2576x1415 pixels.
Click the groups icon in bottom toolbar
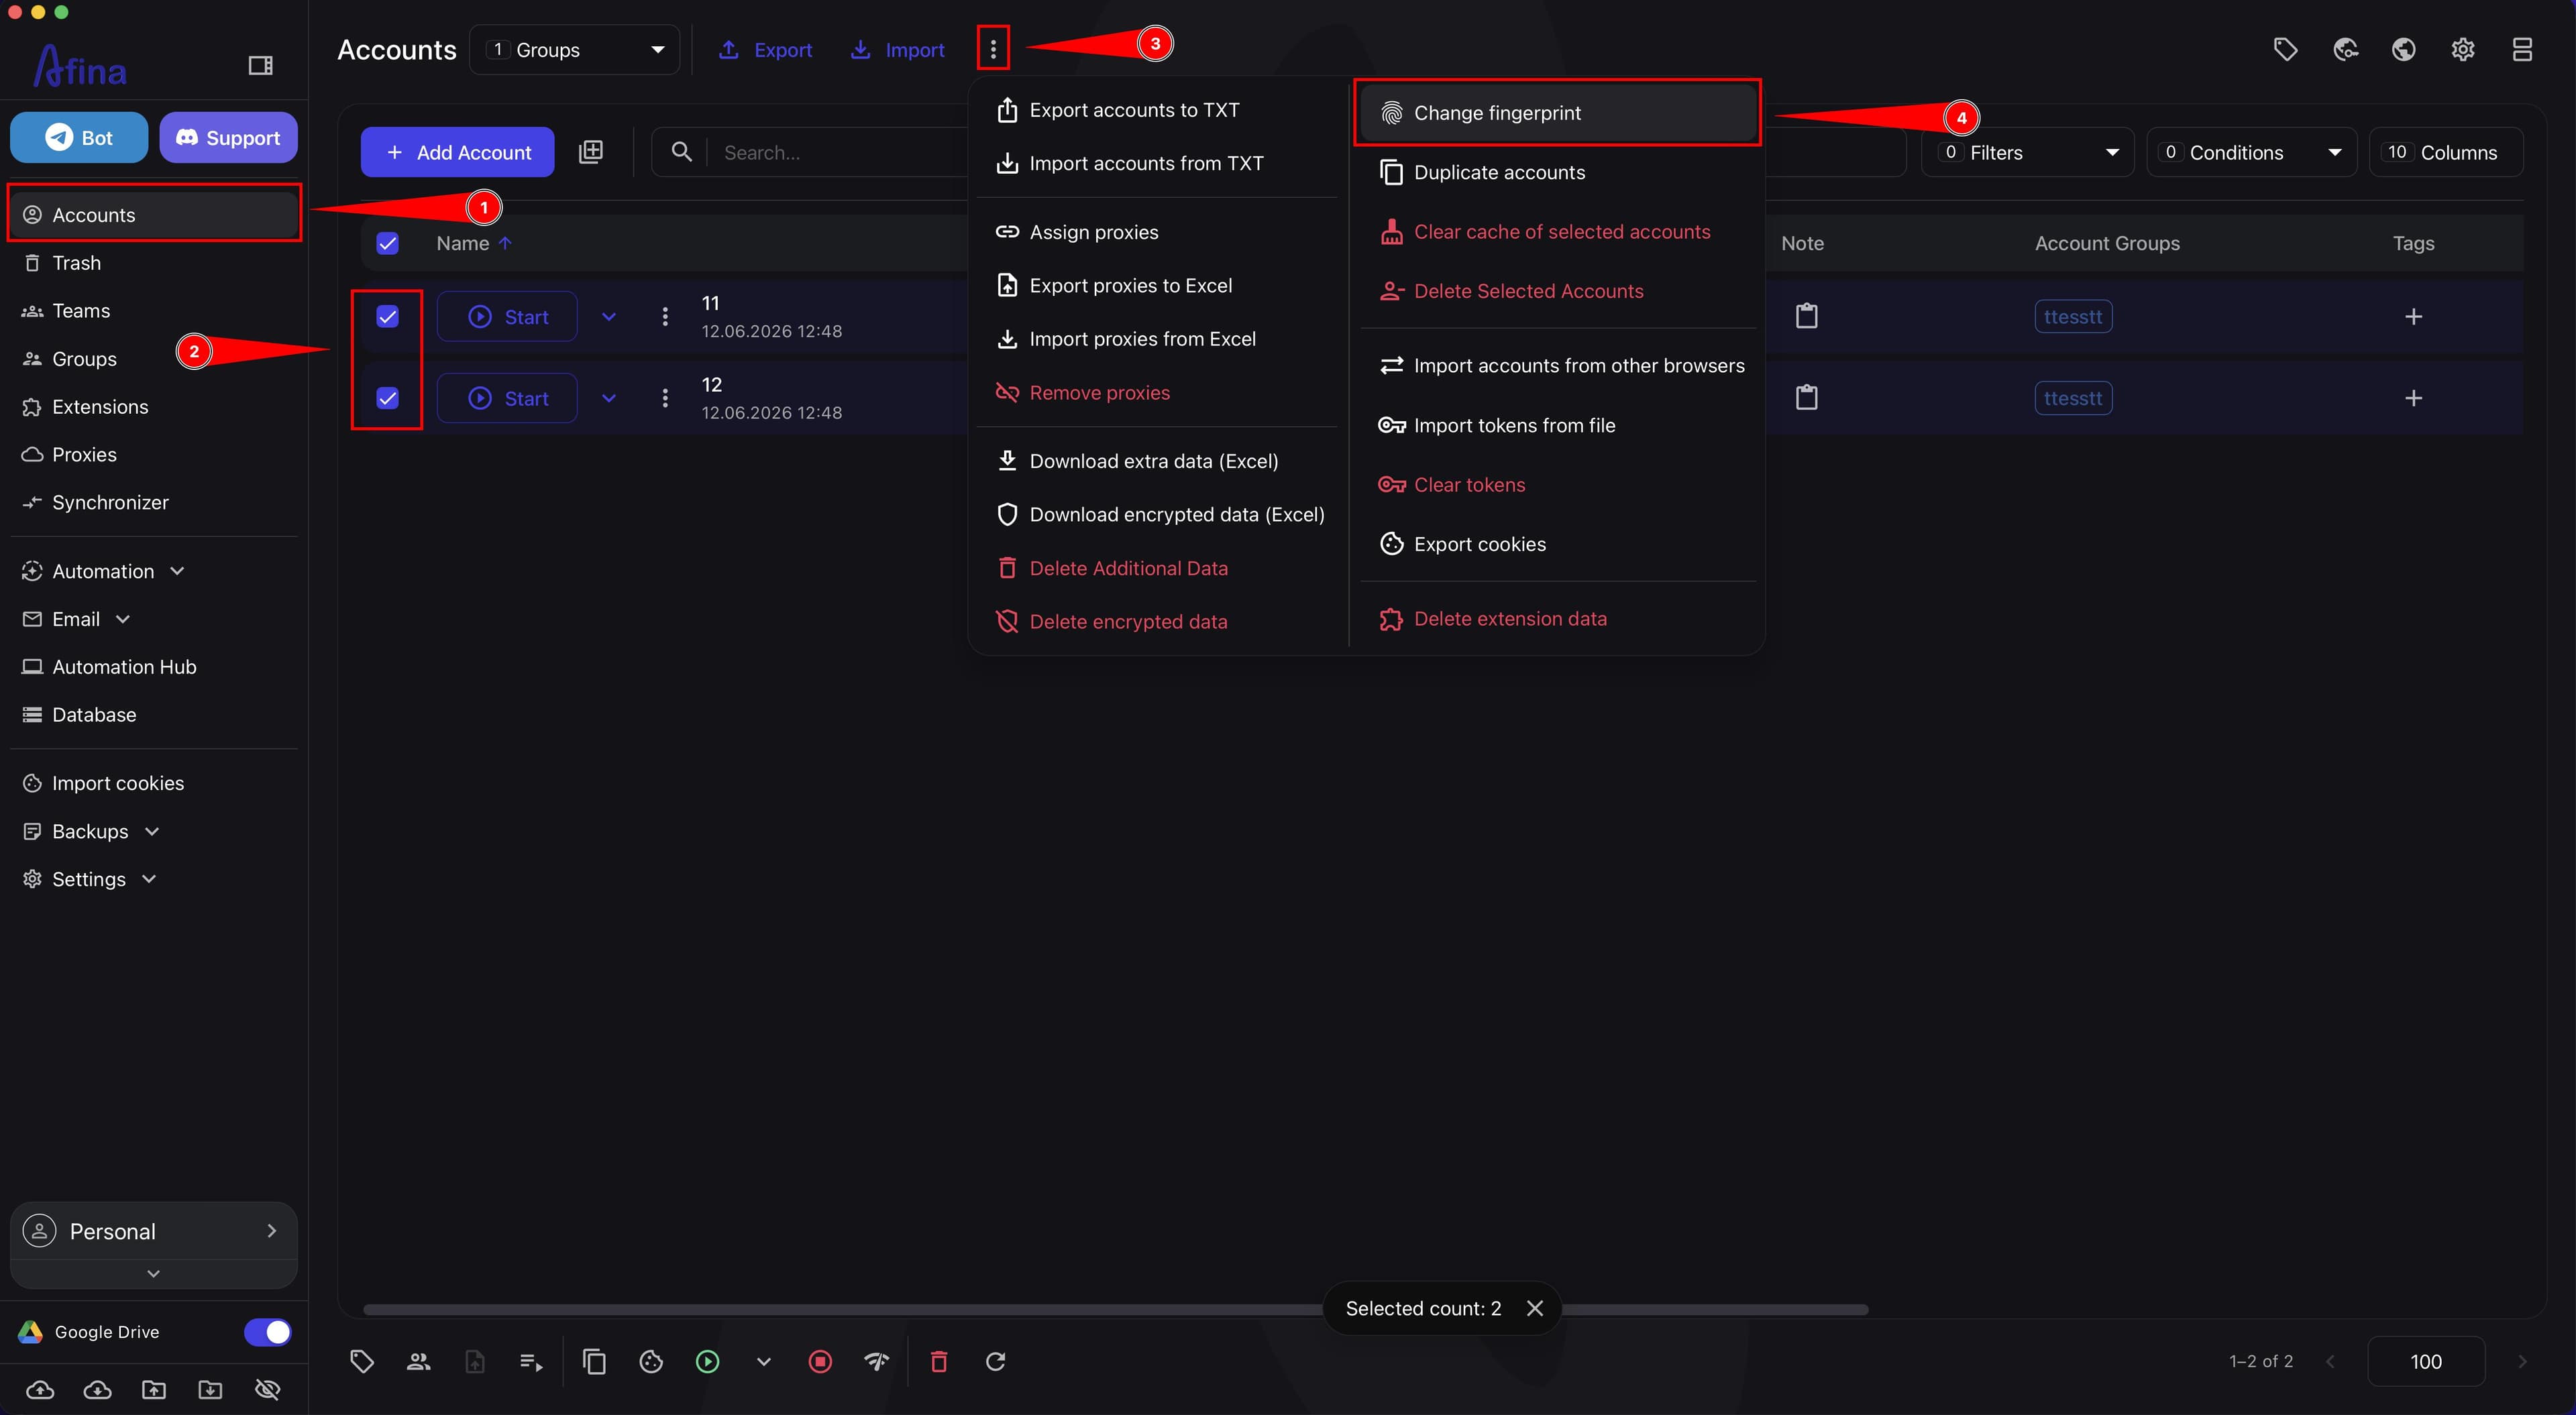click(x=419, y=1361)
